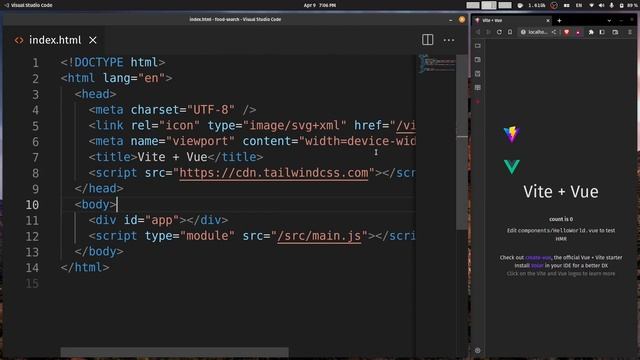
Task: Toggle the browser sidebar panel icon
Action: [602, 32]
